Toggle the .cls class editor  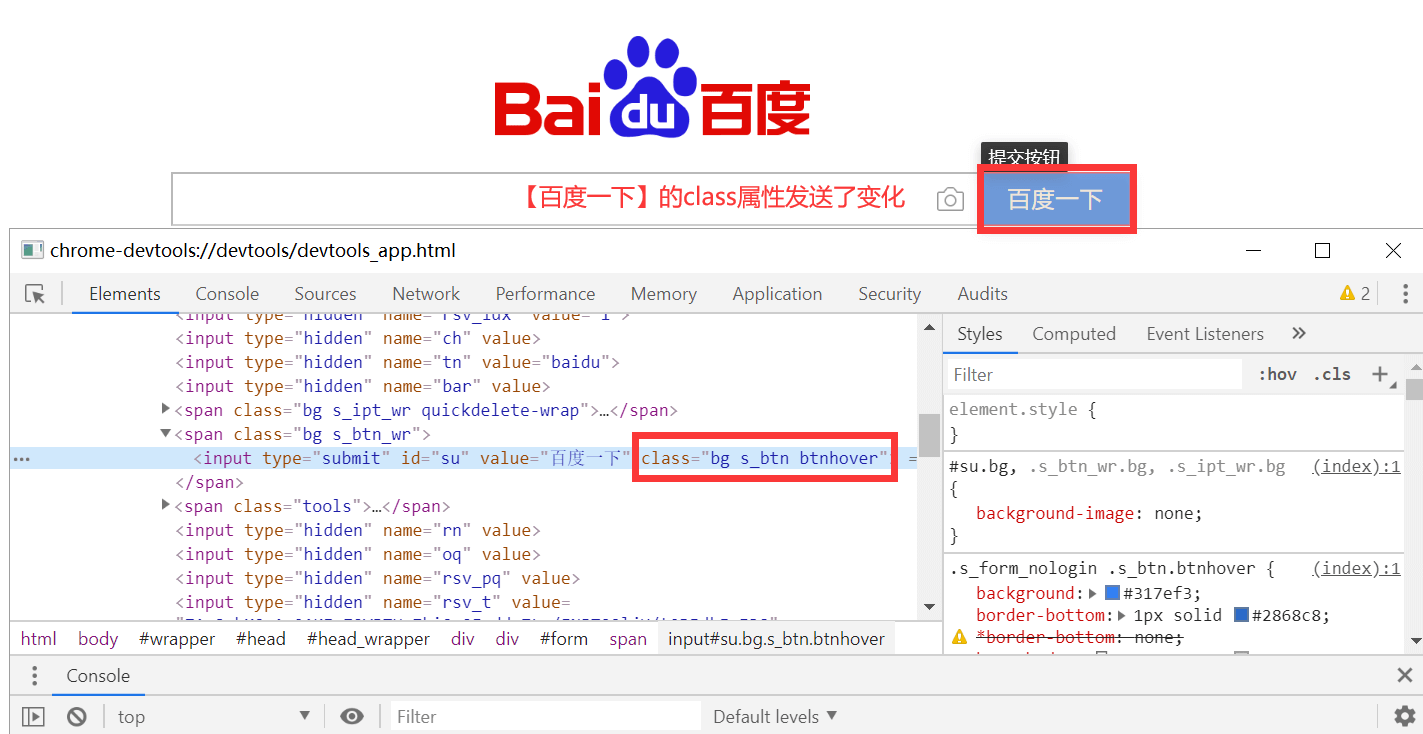coord(1333,374)
